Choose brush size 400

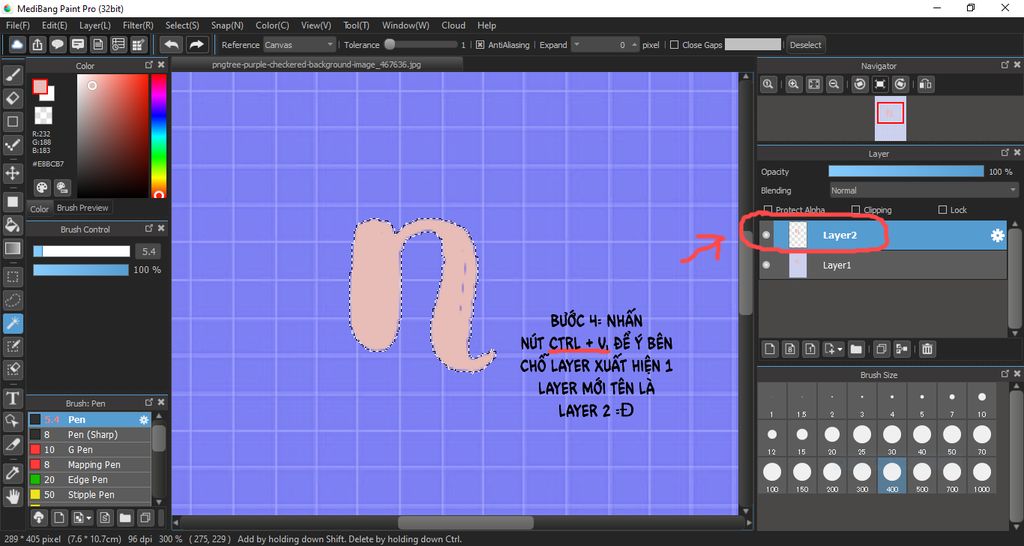tap(891, 475)
